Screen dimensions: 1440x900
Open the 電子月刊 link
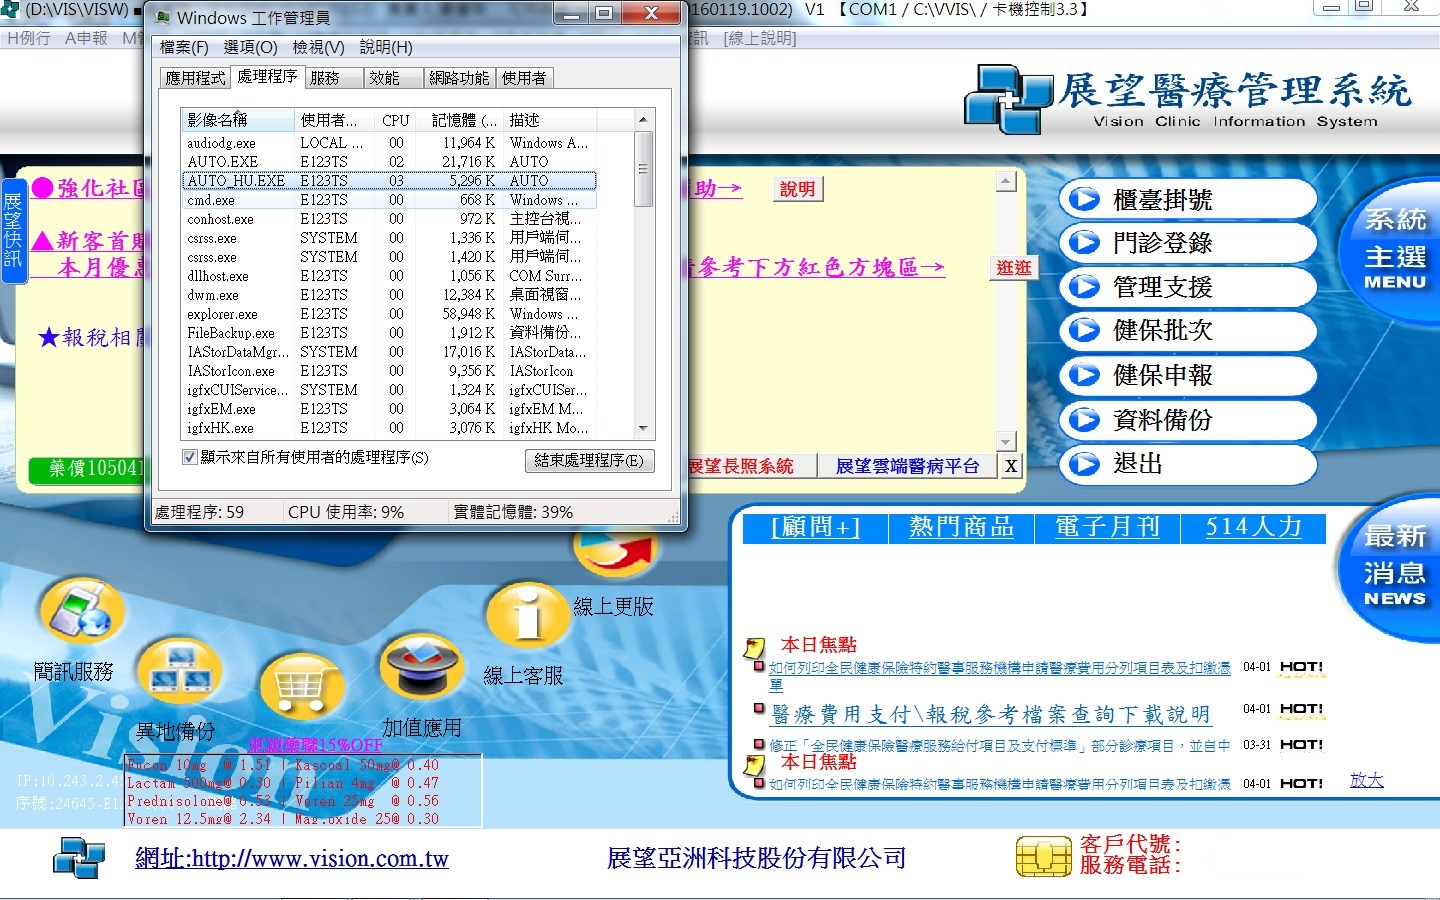point(1107,527)
